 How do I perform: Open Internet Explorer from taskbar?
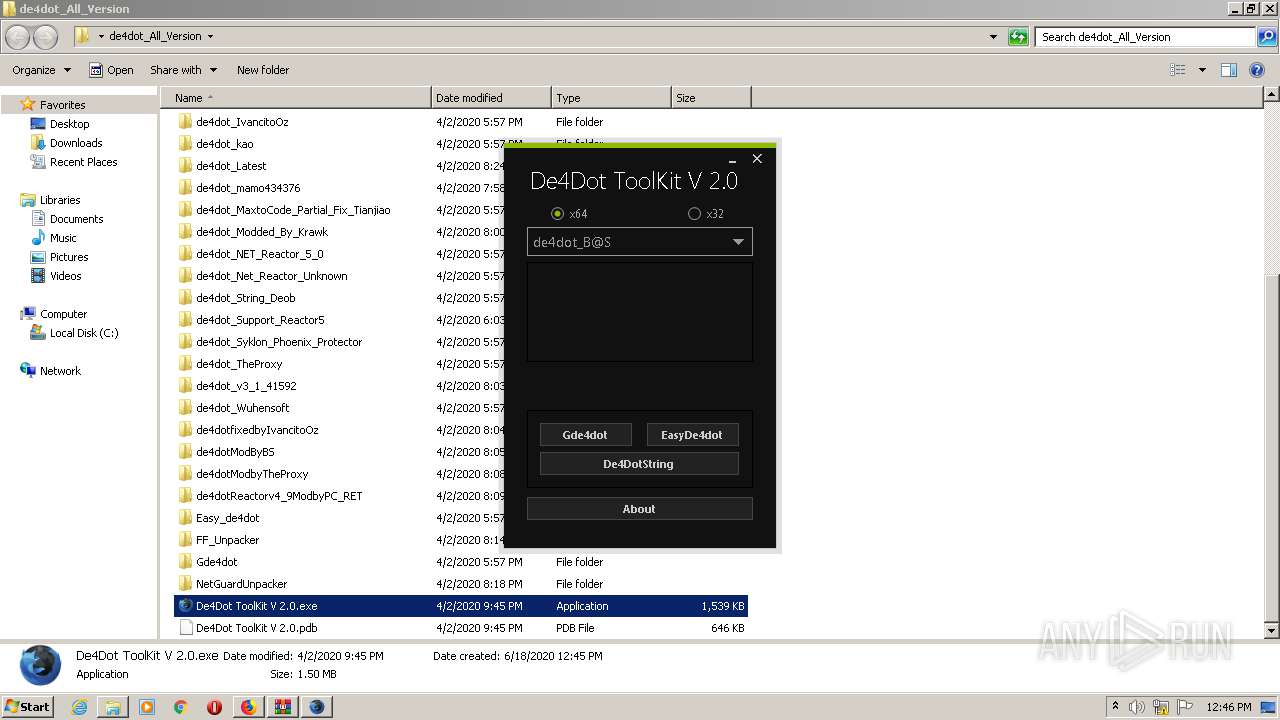[x=79, y=707]
